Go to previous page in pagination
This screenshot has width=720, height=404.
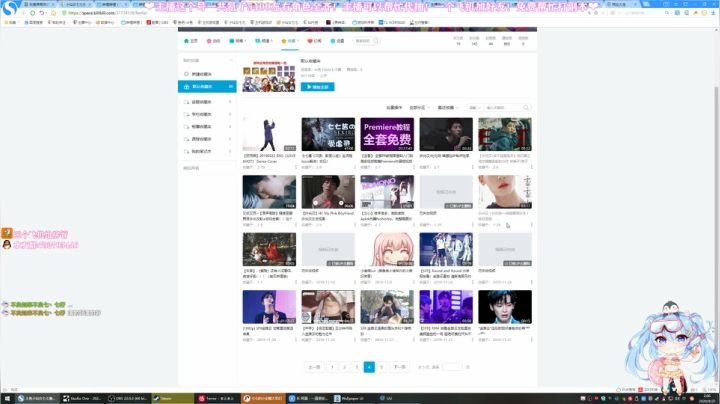coord(314,367)
